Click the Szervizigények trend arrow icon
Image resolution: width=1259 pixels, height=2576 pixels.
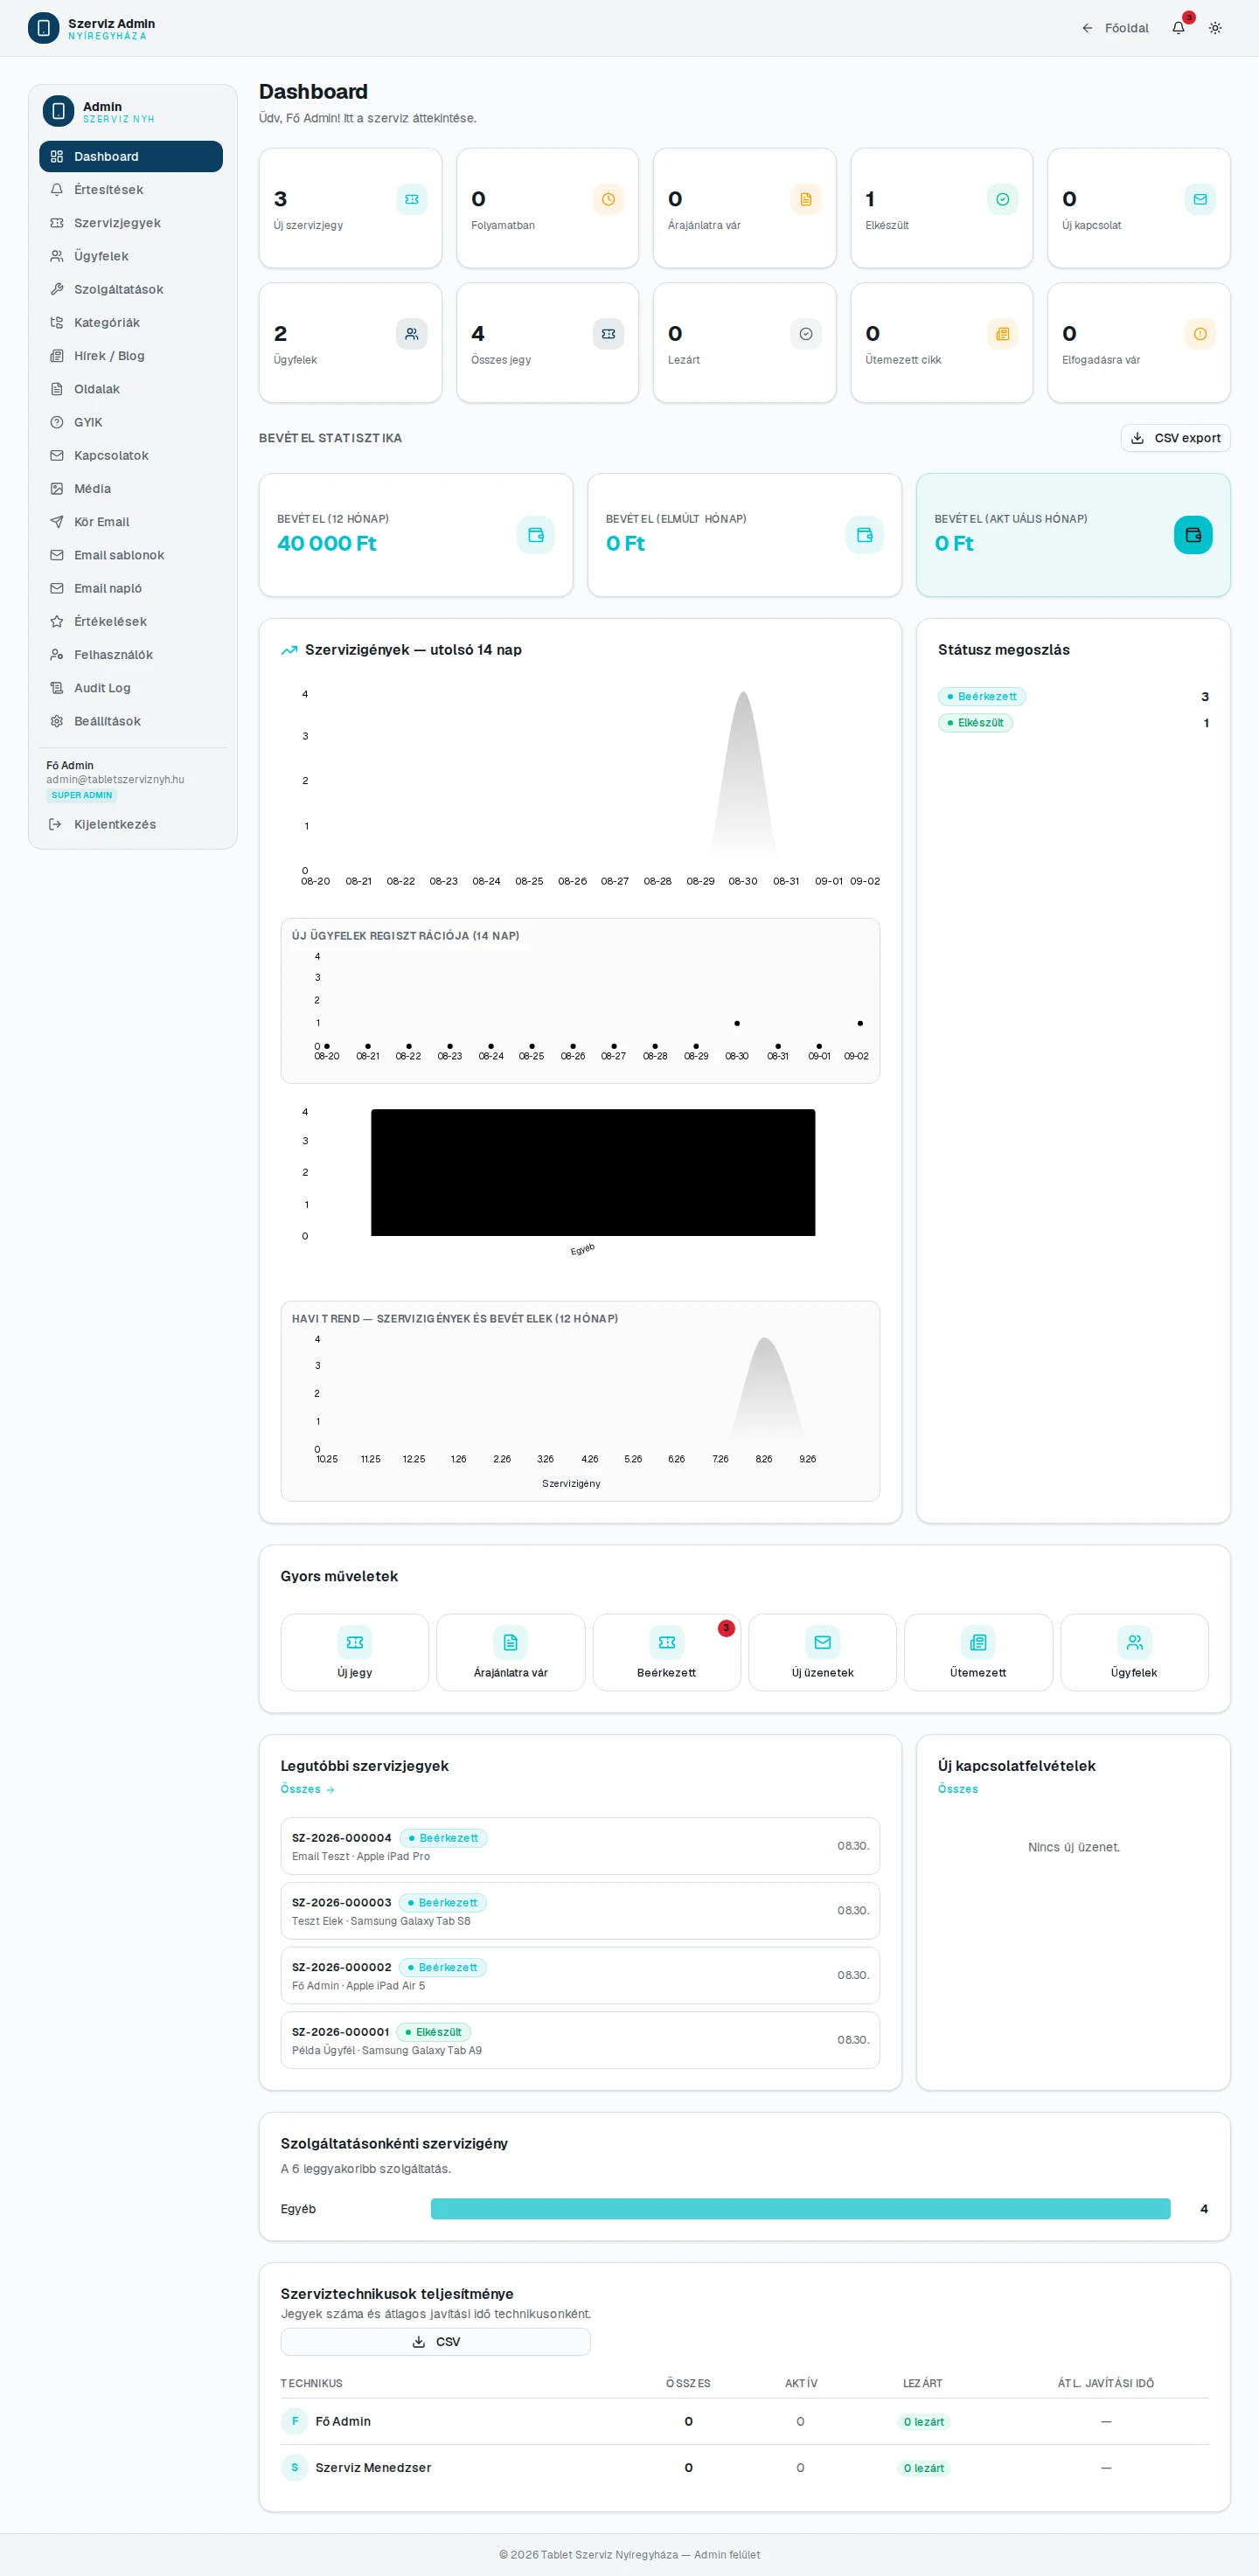coord(289,650)
